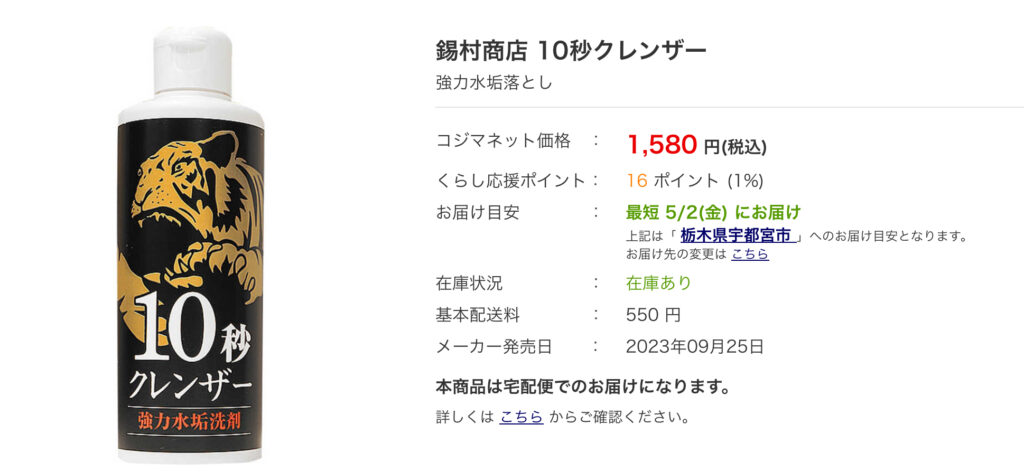Select the product title 錫村商店 10秒クレンザー

click(571, 50)
